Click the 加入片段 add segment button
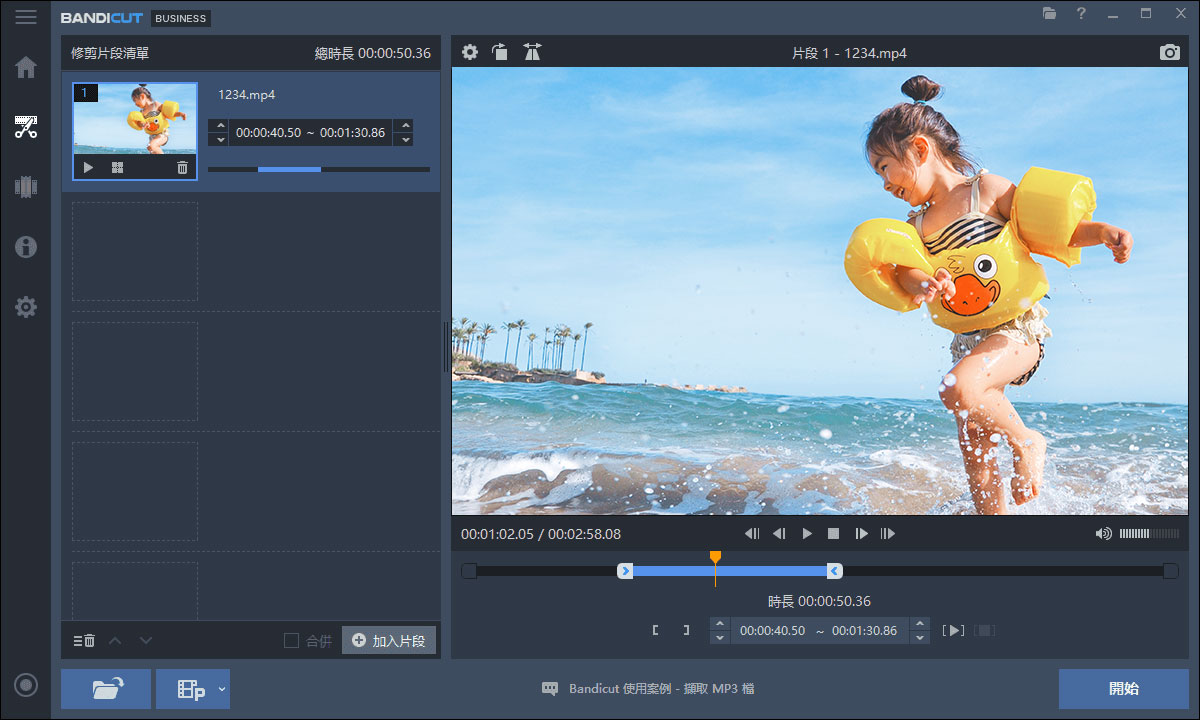The image size is (1200, 720). [389, 640]
